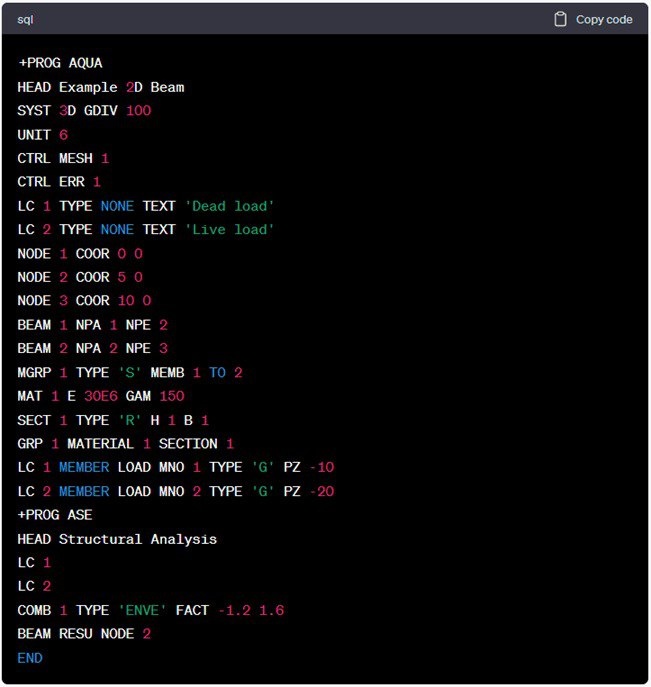This screenshot has width=651, height=687.
Task: Click the blue "END" keyword
Action: (30, 658)
